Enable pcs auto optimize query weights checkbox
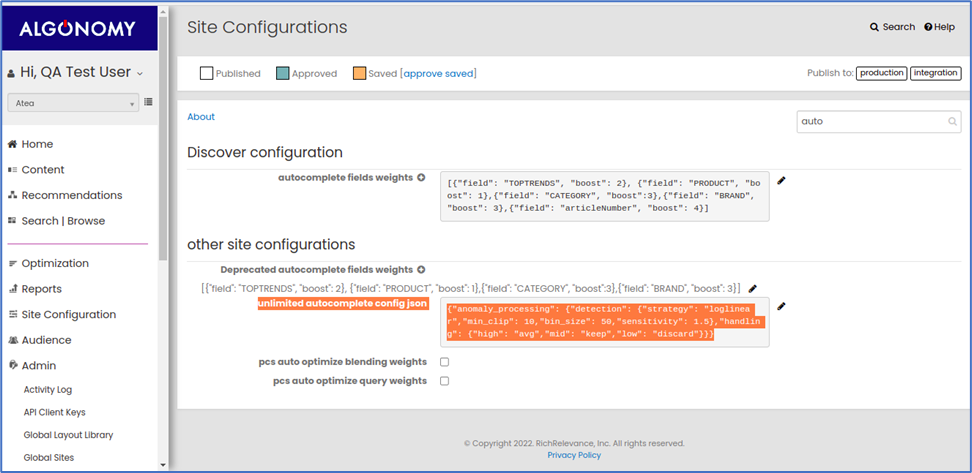972x473 pixels. tap(444, 381)
